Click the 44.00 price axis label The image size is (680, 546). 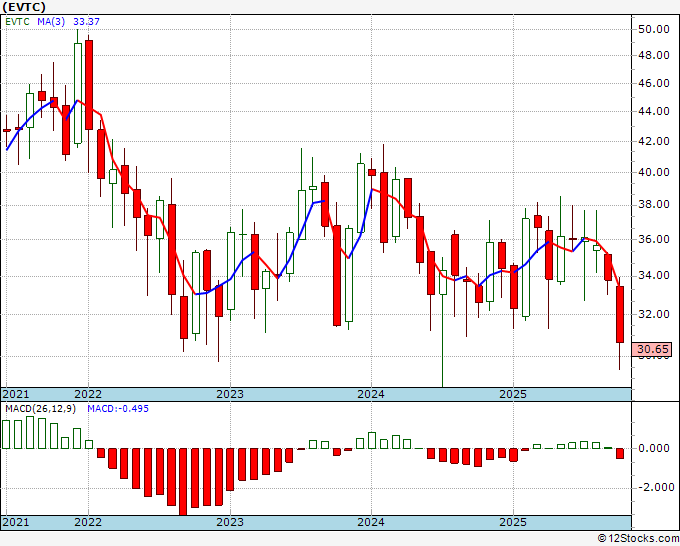pyautogui.click(x=654, y=111)
